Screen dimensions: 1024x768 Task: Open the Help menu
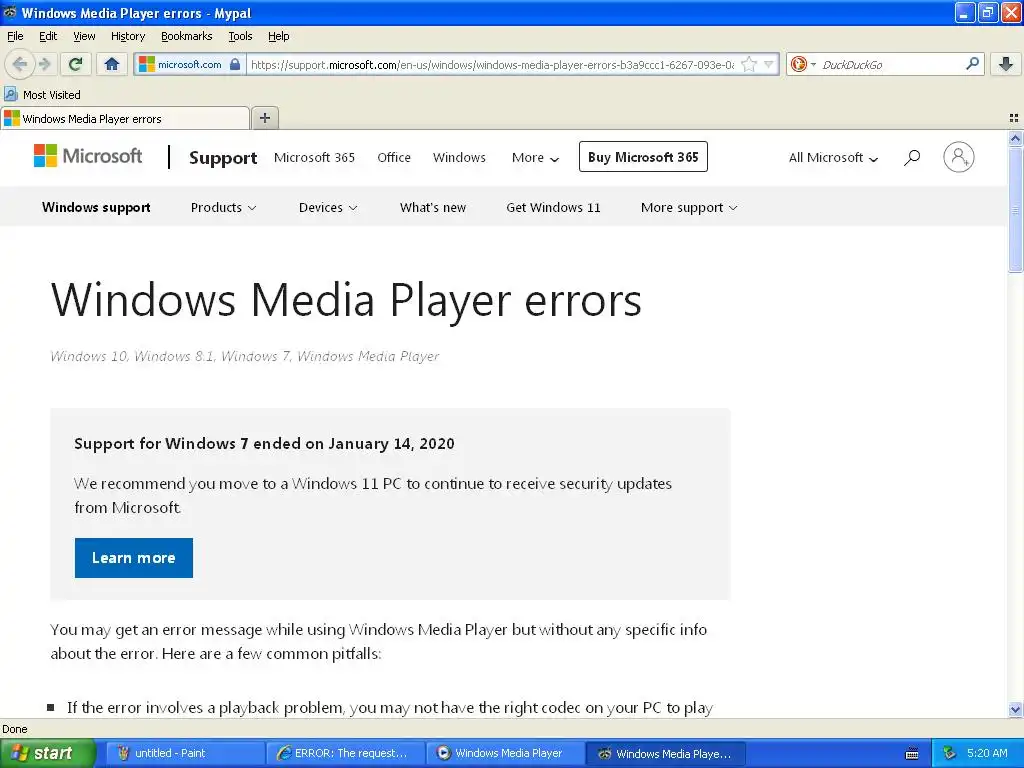279,36
